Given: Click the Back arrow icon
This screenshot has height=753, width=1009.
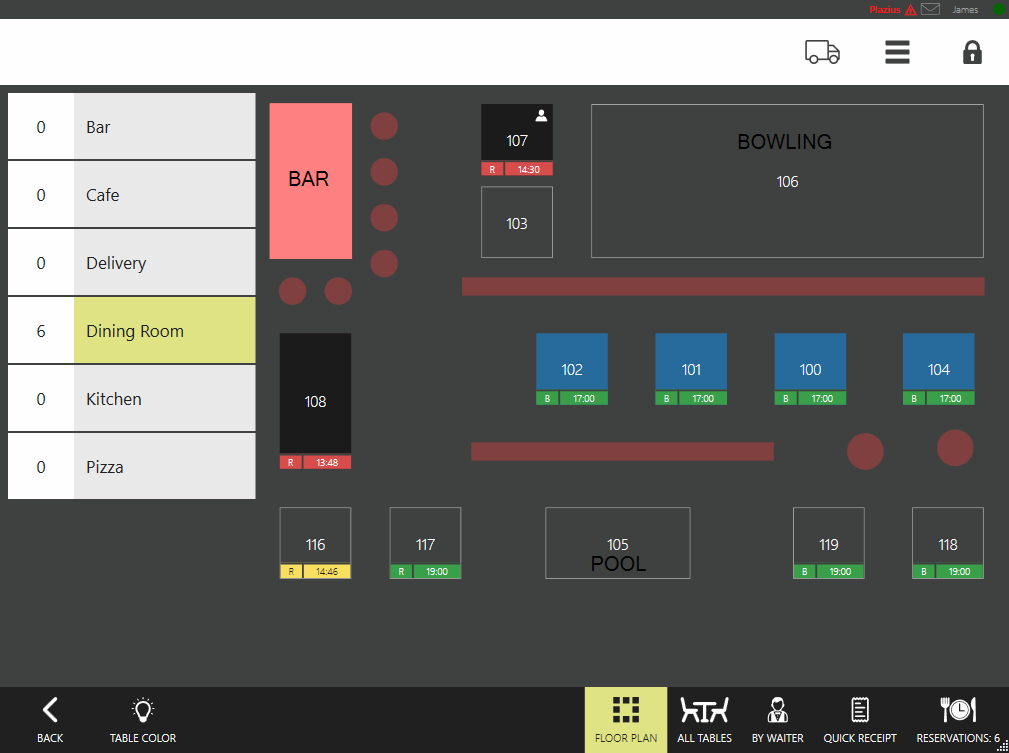Looking at the screenshot, I should coord(50,719).
